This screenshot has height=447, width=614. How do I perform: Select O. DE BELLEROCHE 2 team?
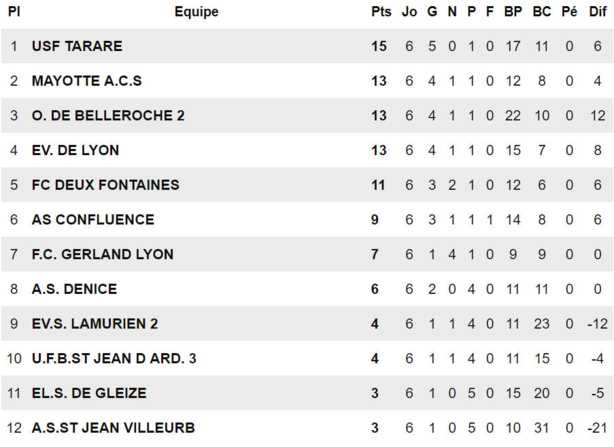pyautogui.click(x=108, y=116)
